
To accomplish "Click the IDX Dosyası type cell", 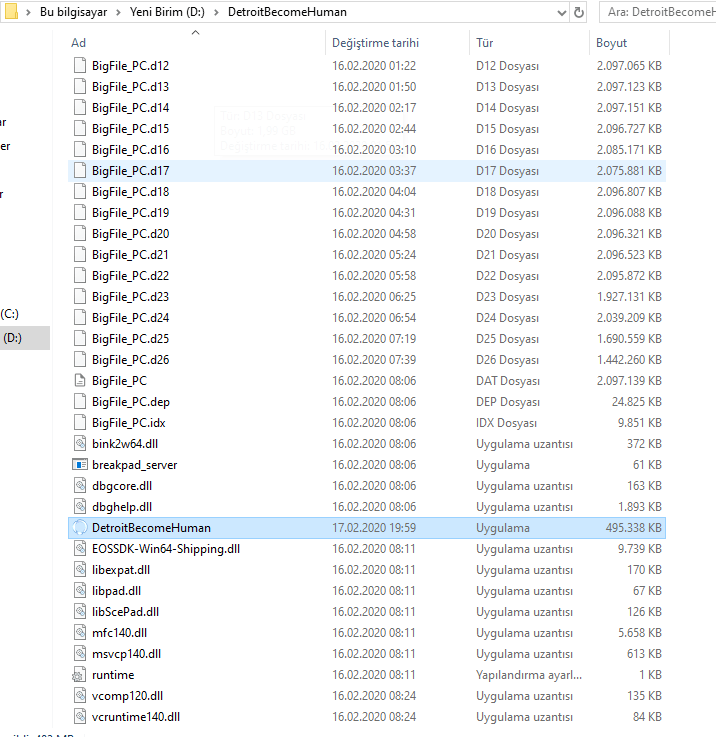I will [506, 423].
